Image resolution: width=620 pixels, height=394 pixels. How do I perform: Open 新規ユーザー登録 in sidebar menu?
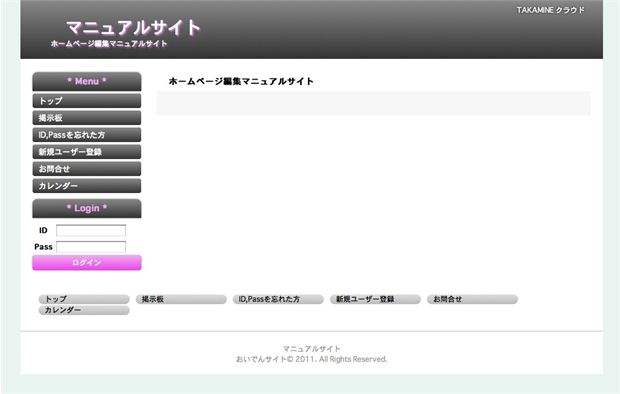87,152
